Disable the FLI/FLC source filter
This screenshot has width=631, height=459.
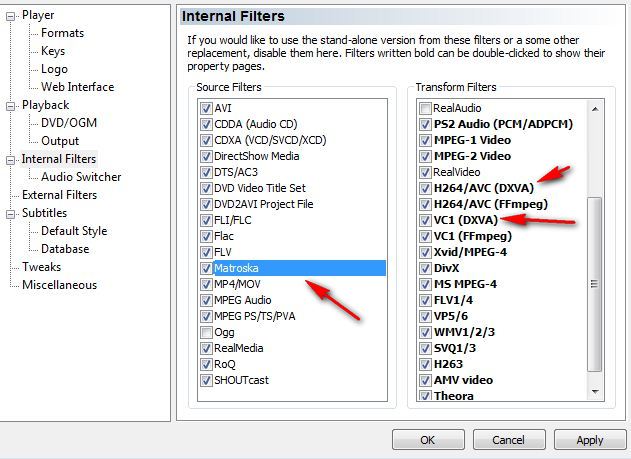206,220
